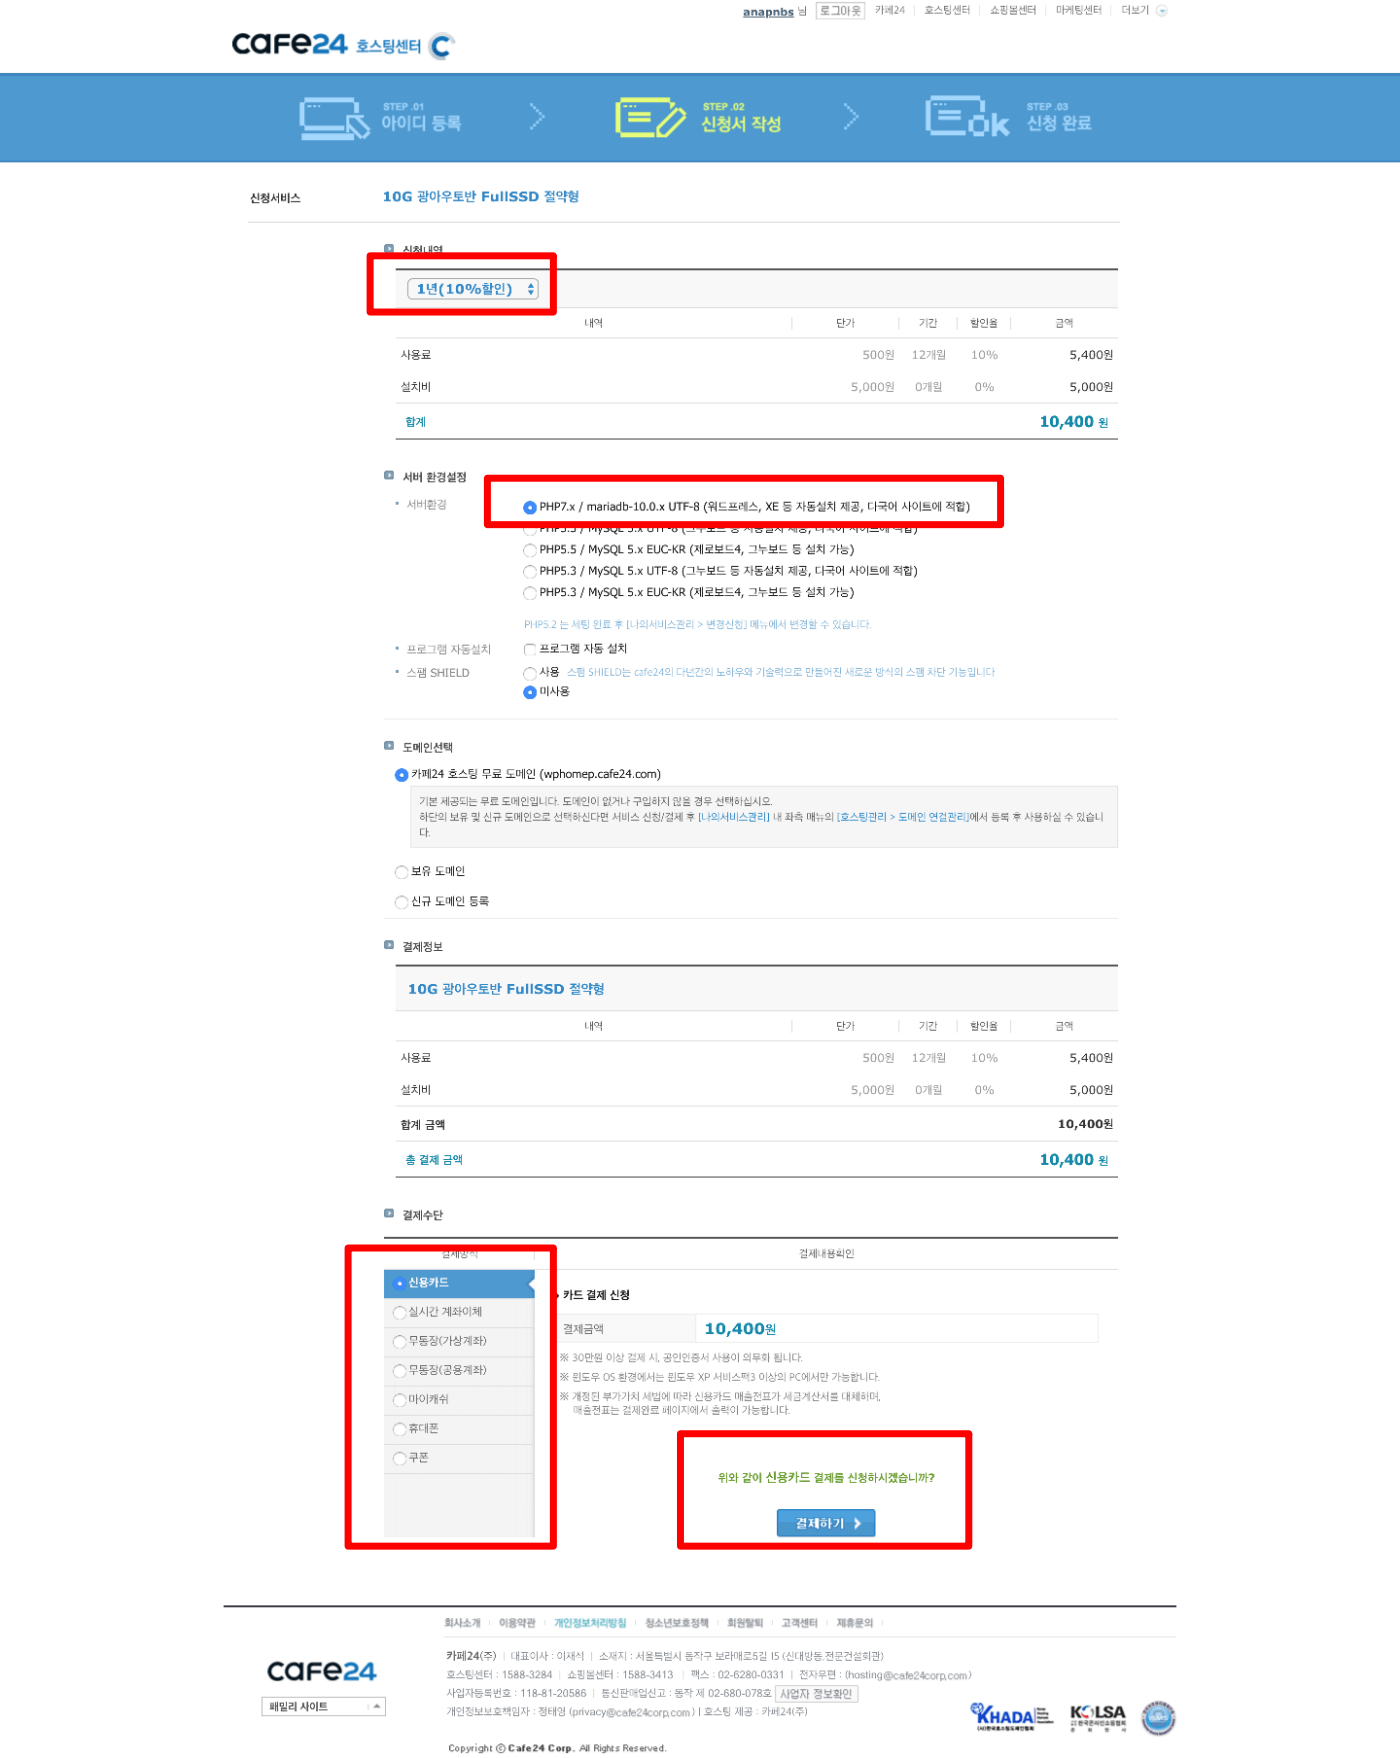The width and height of the screenshot is (1400, 1758).
Task: Open the 이용약관 footer link
Action: (517, 1623)
